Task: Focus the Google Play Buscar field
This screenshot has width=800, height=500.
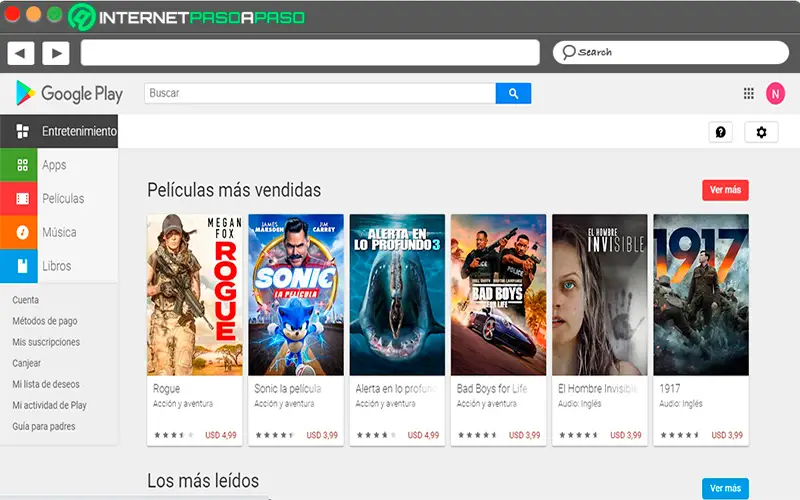Action: [320, 93]
